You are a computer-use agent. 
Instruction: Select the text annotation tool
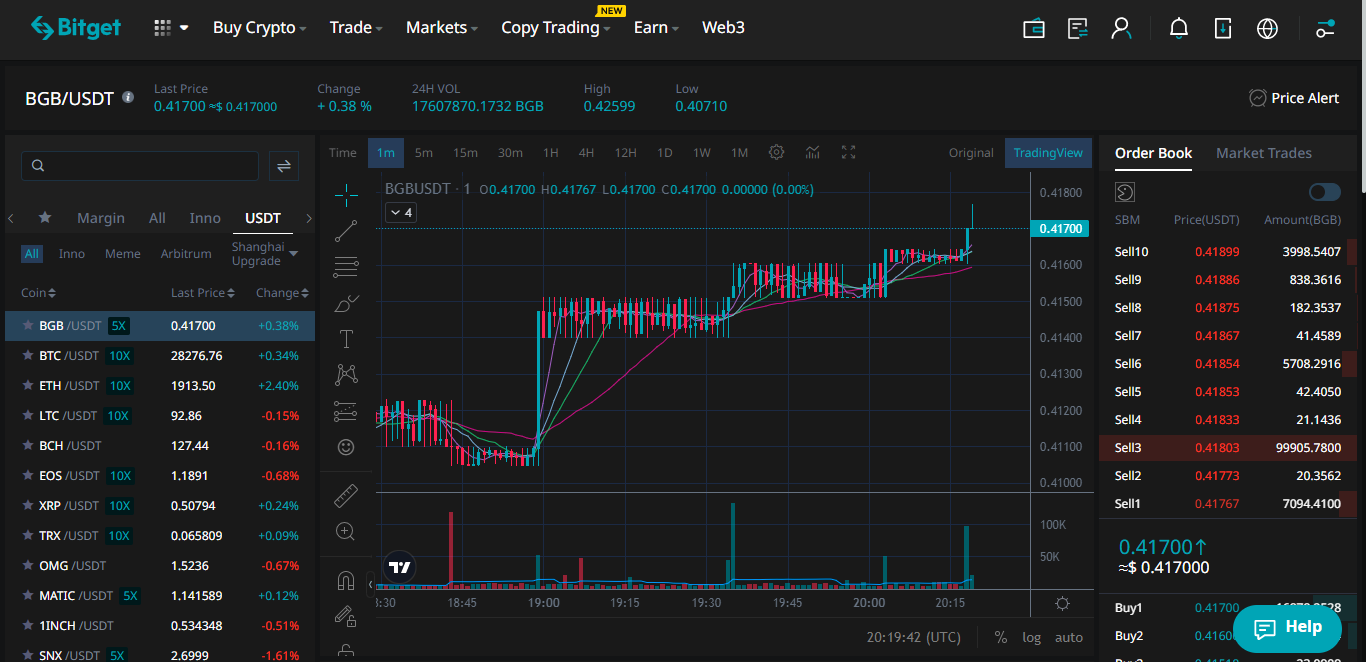(x=346, y=338)
